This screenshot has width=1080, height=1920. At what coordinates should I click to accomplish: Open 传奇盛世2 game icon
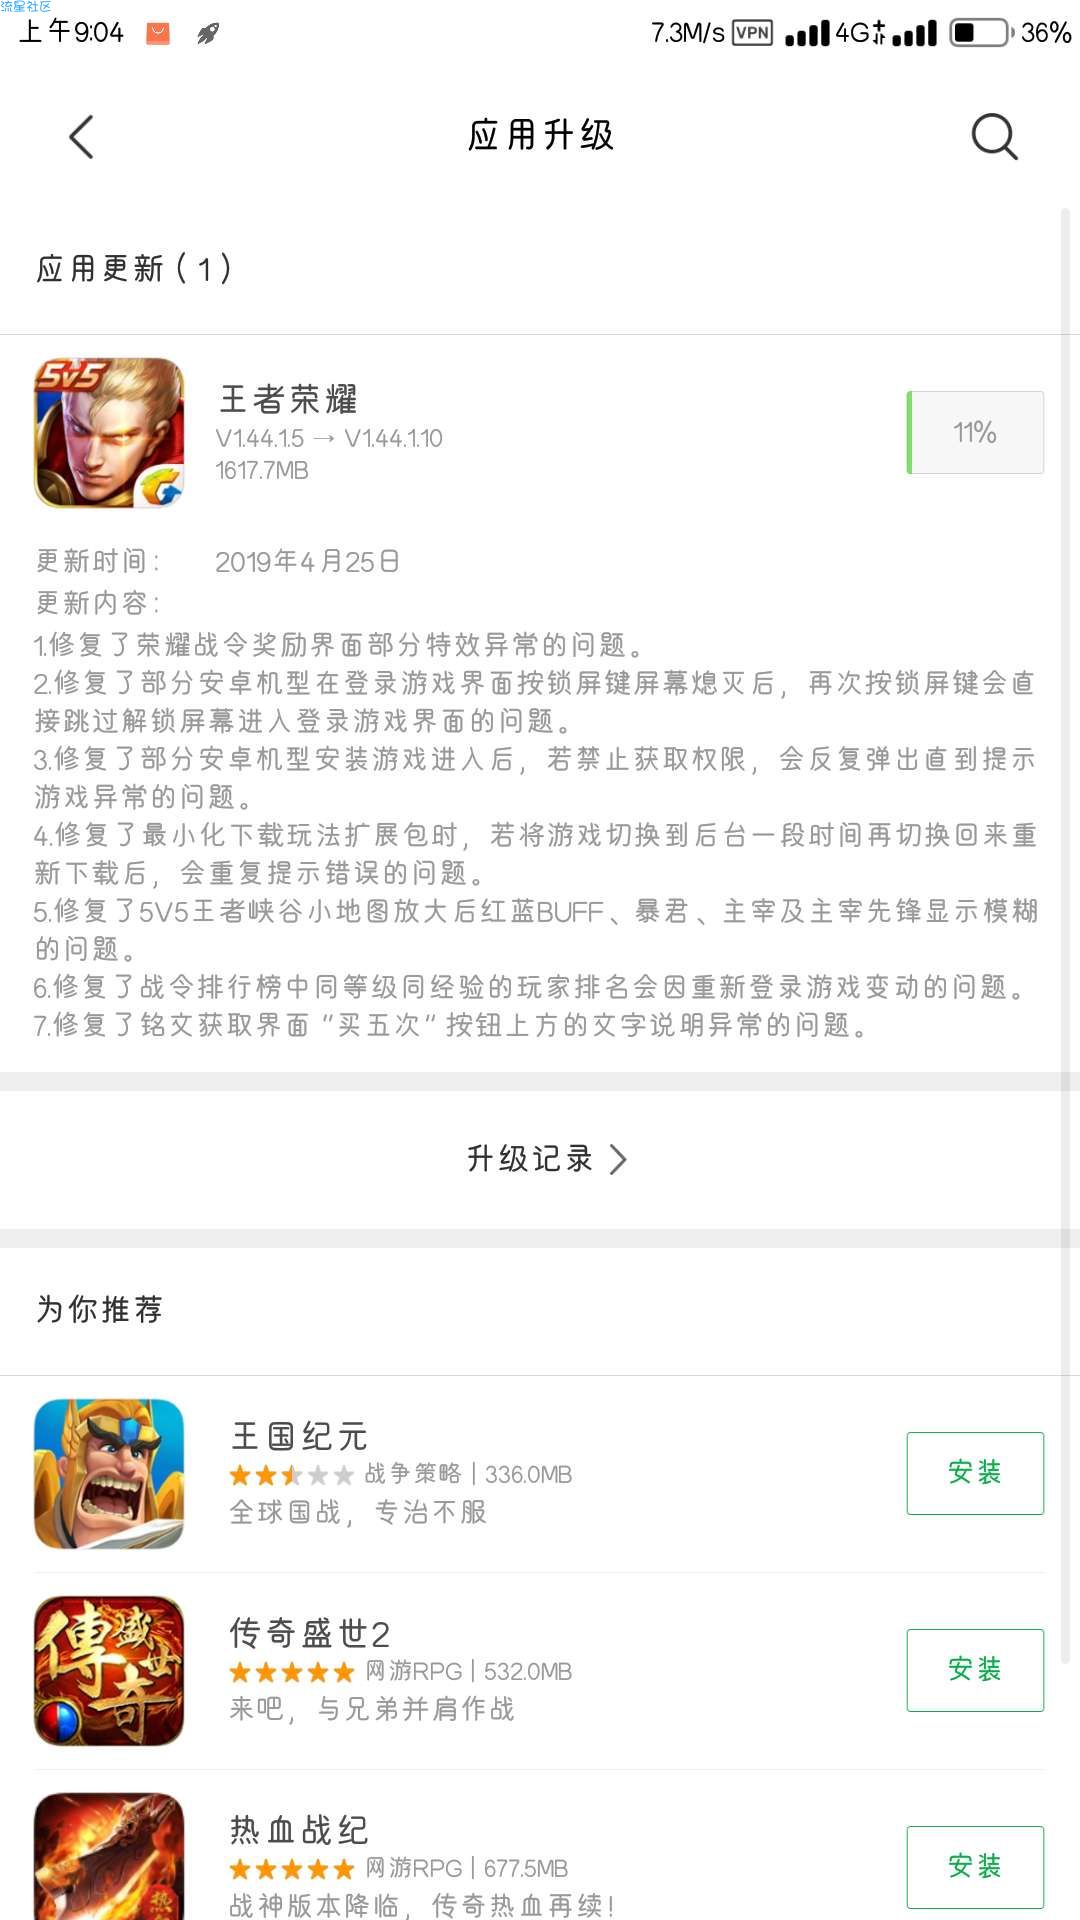coord(110,1671)
